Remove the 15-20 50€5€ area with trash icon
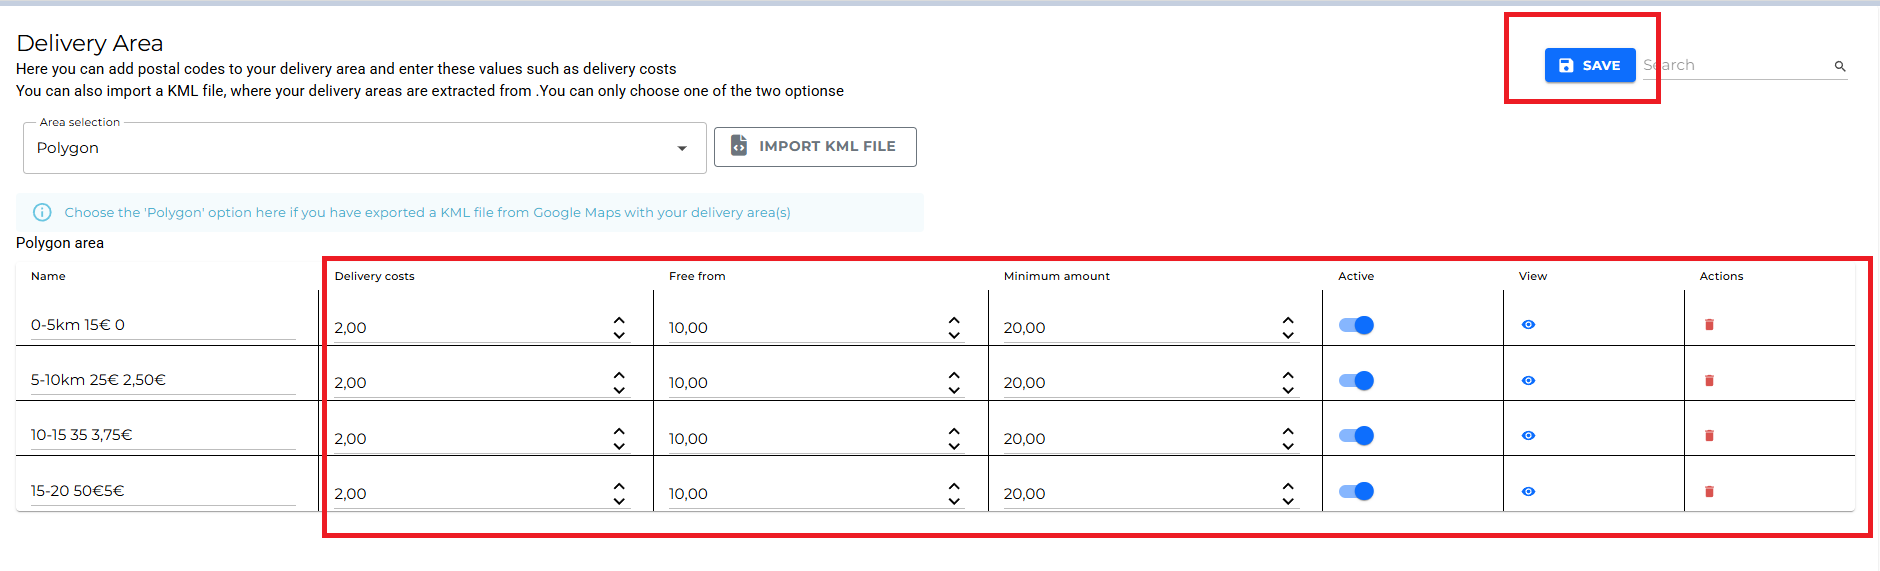Screen dimensions: 1880x571 coord(1709,492)
